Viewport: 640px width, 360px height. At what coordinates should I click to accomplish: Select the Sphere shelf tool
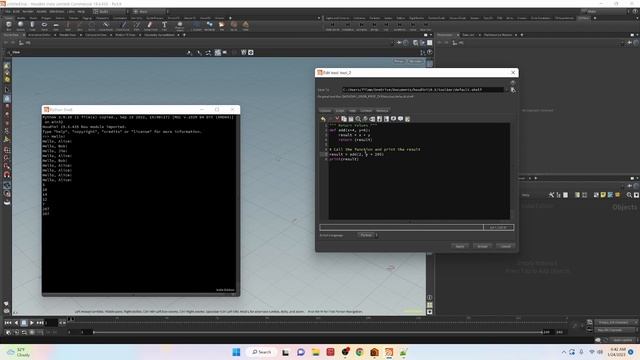pyautogui.click(x=20, y=26)
